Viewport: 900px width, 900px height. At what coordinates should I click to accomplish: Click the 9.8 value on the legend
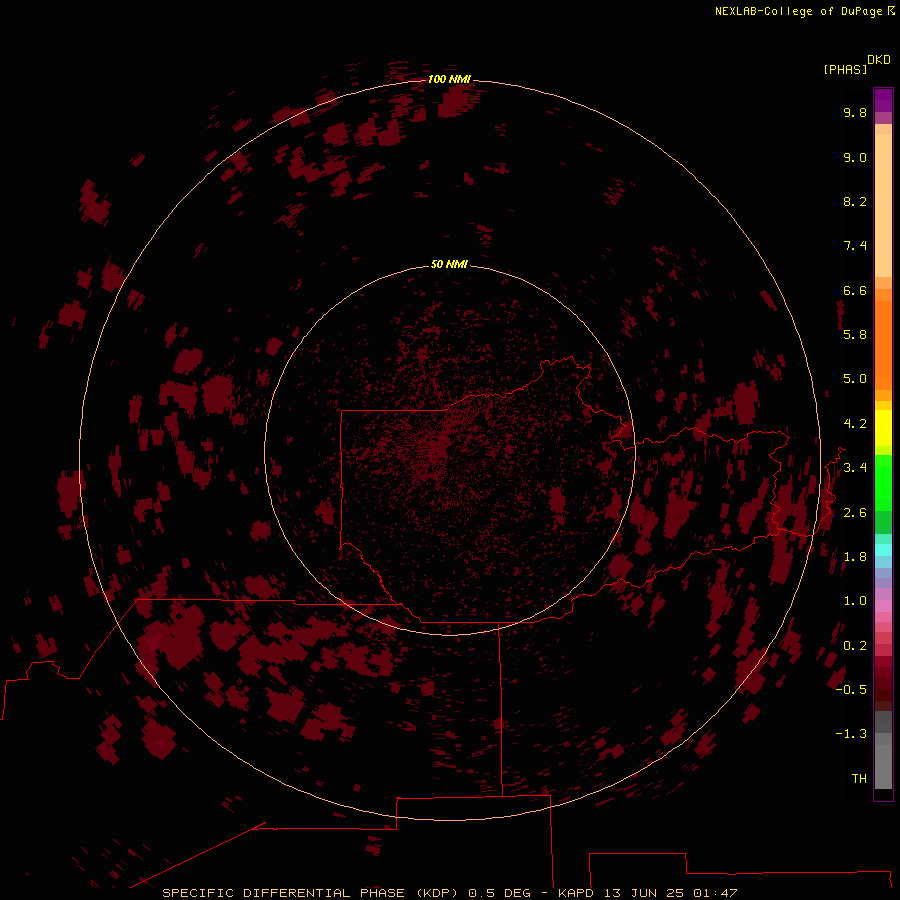[x=855, y=112]
